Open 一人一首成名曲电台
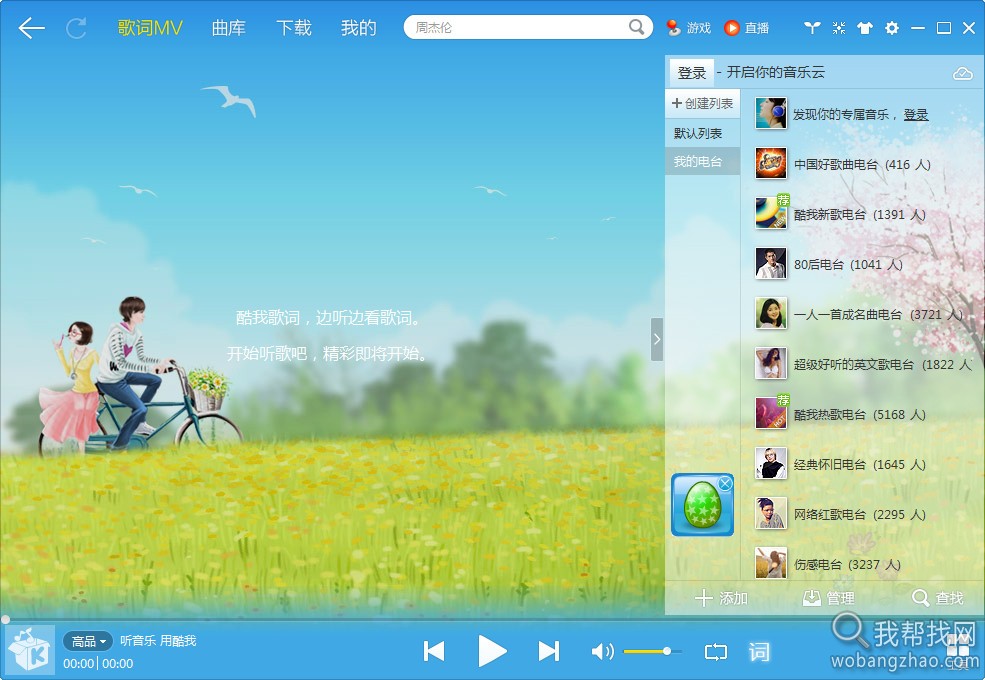 pos(878,314)
